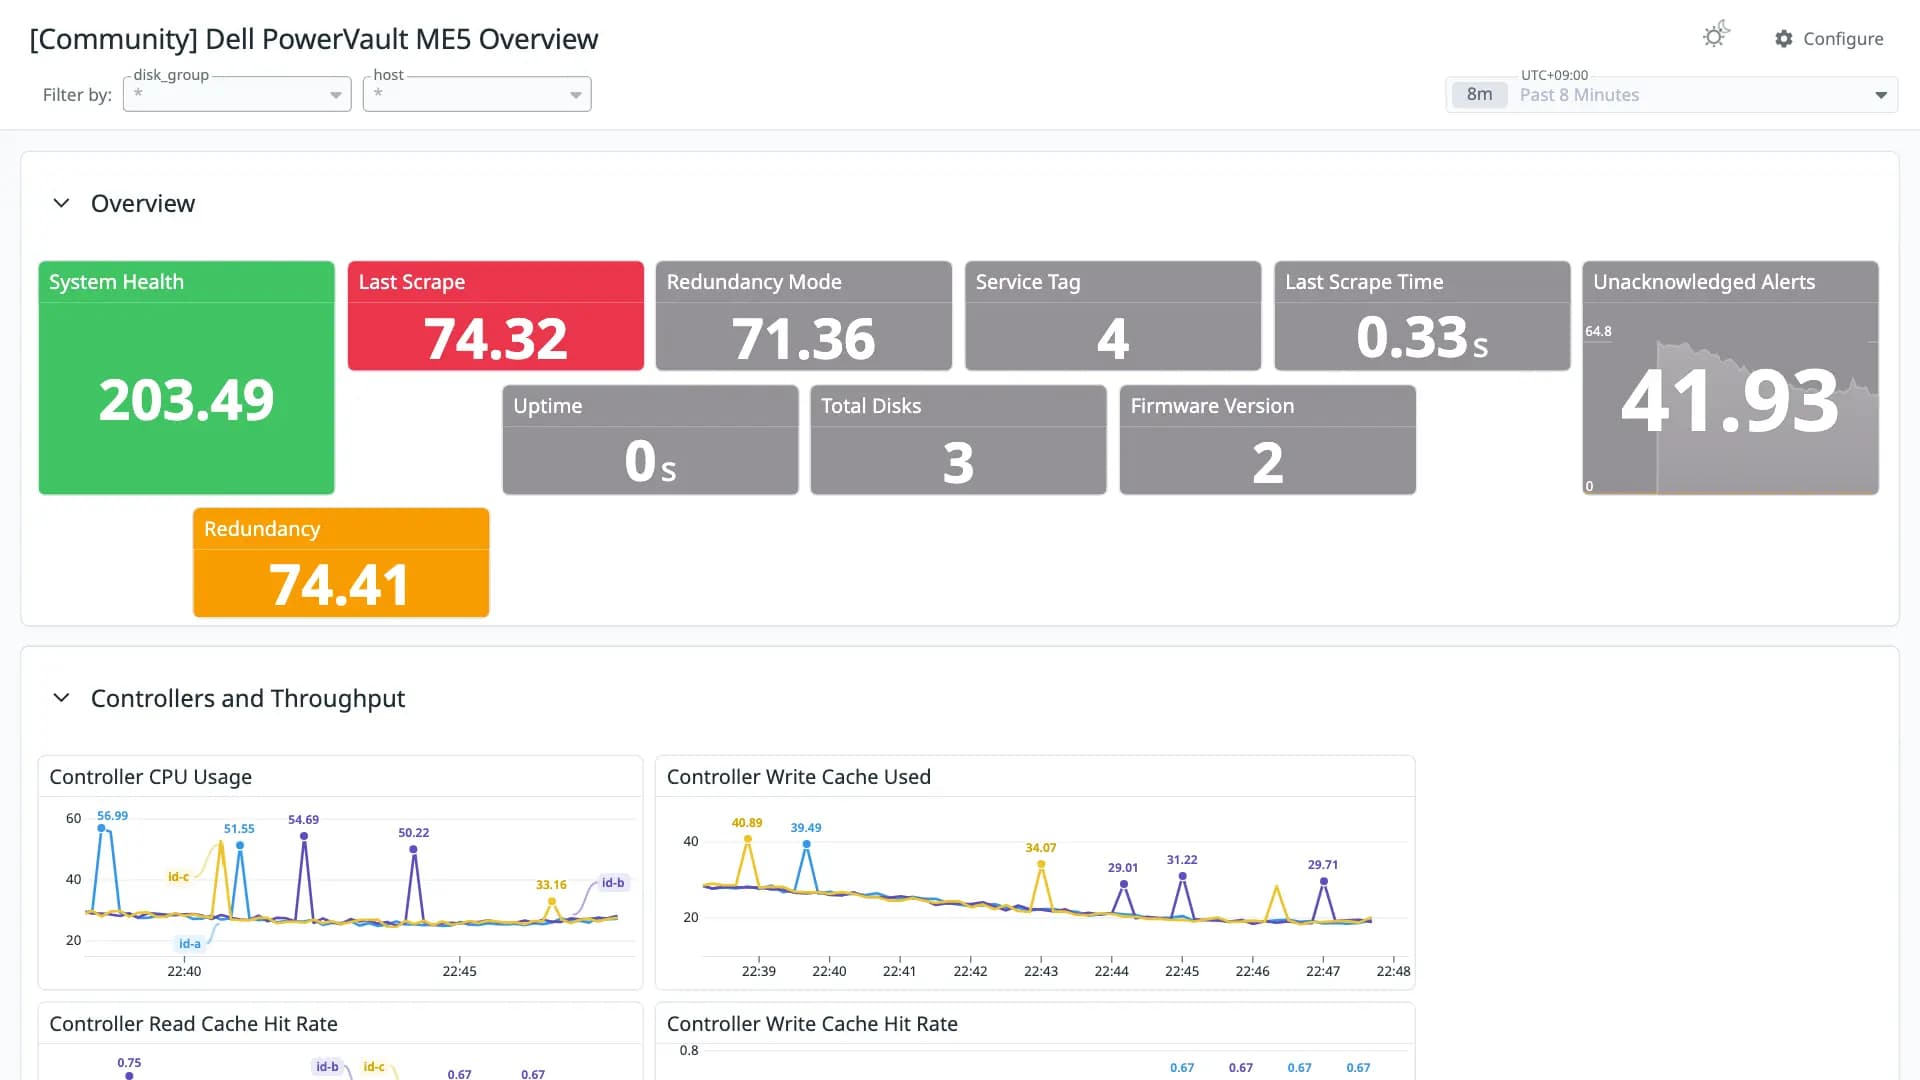Click the Firmware Version value 2
Screen dimensions: 1920x1080
pyautogui.click(x=1267, y=462)
